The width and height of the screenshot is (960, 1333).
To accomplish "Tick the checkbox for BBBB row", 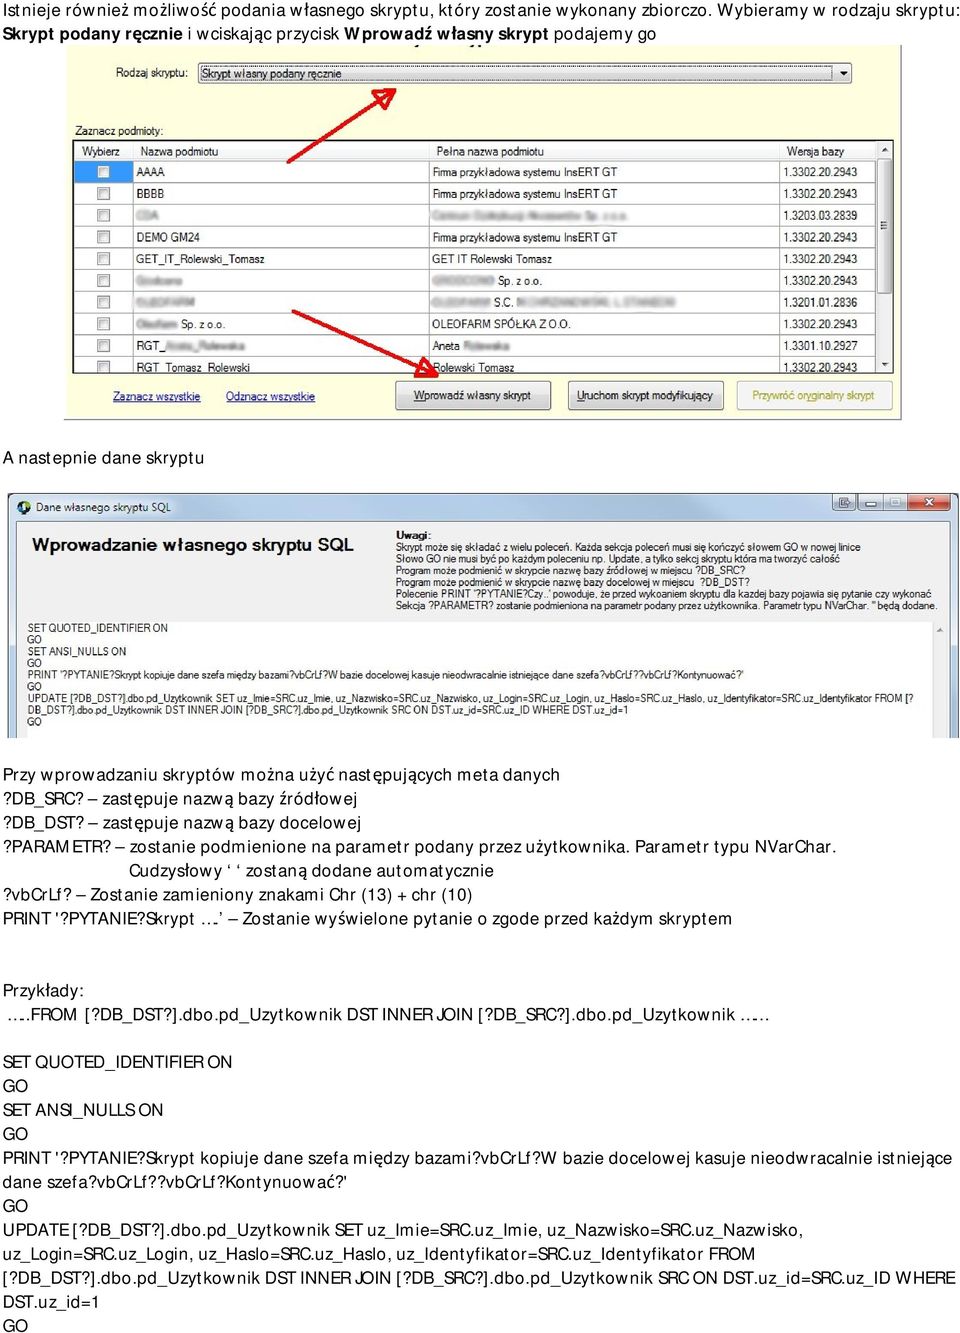I will point(103,194).
